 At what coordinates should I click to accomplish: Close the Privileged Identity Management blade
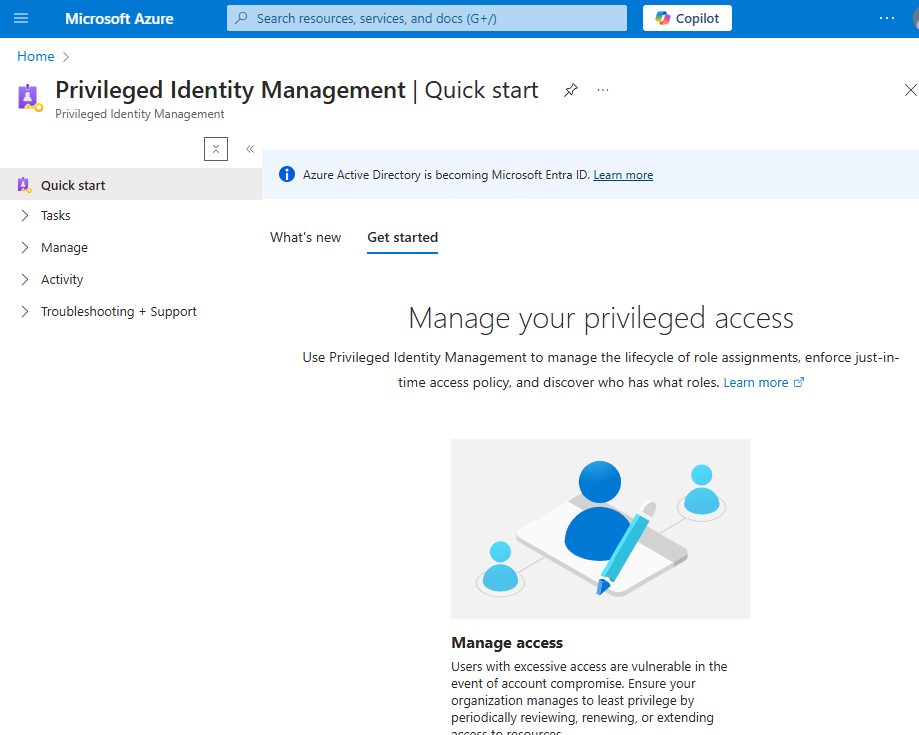pos(910,90)
